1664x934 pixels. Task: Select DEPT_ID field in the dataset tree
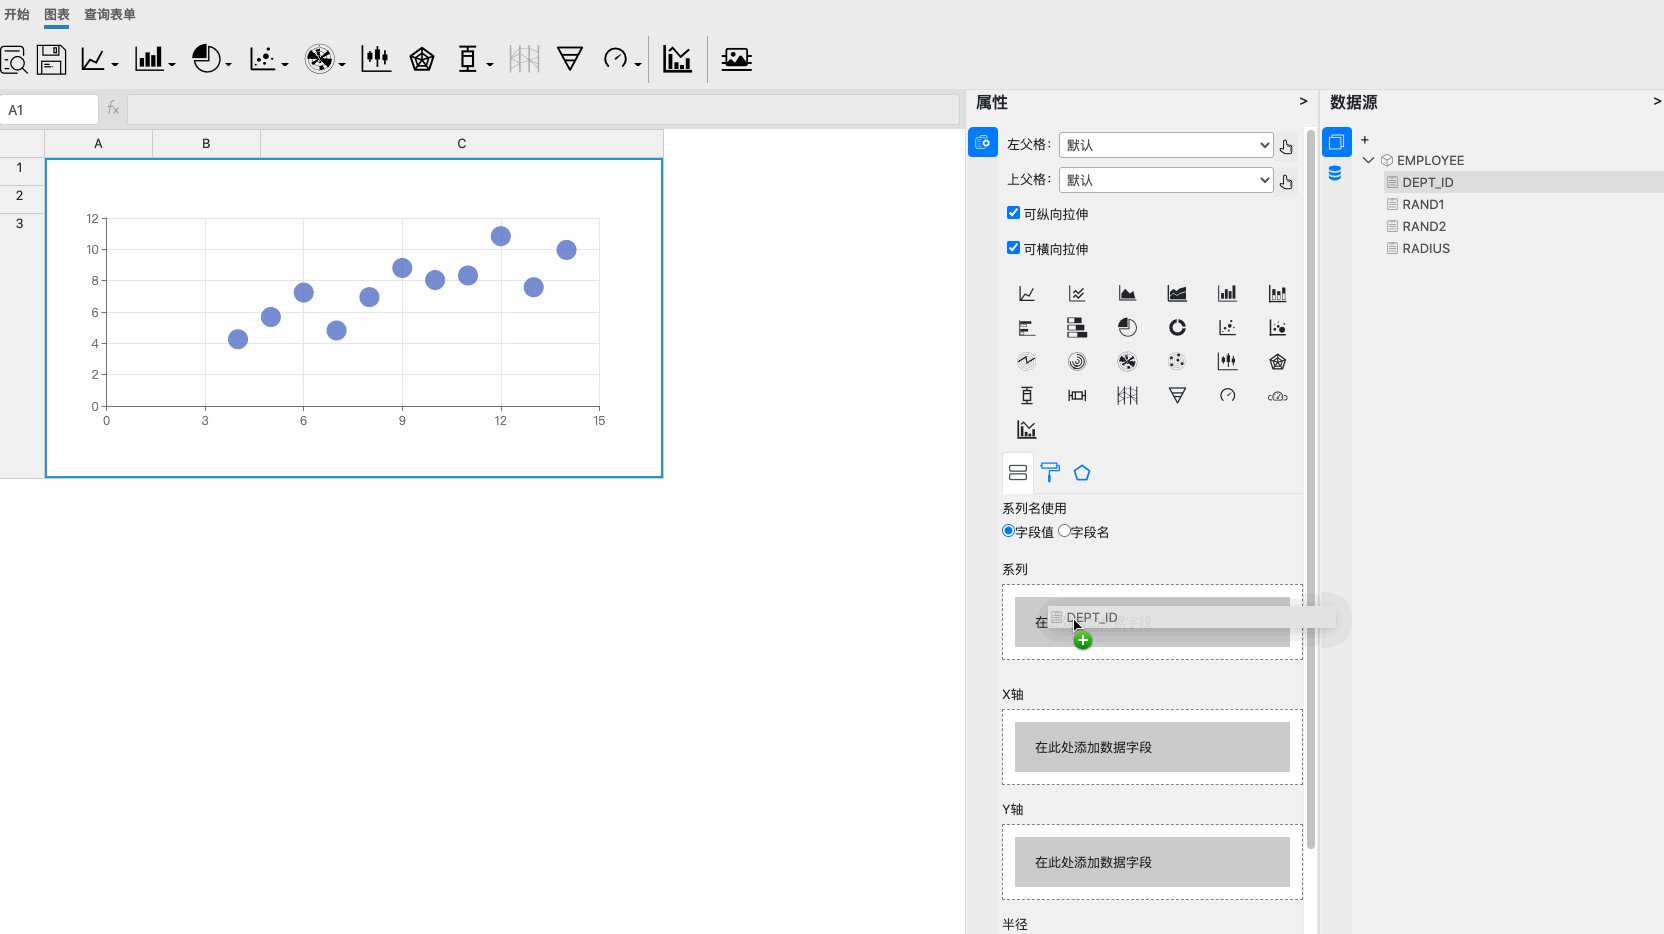1427,182
